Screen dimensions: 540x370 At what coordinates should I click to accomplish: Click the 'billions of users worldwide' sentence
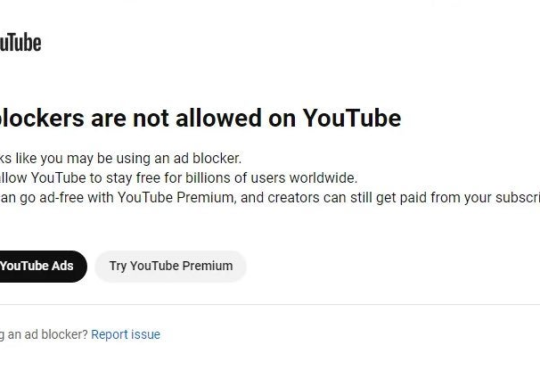[x=178, y=178]
